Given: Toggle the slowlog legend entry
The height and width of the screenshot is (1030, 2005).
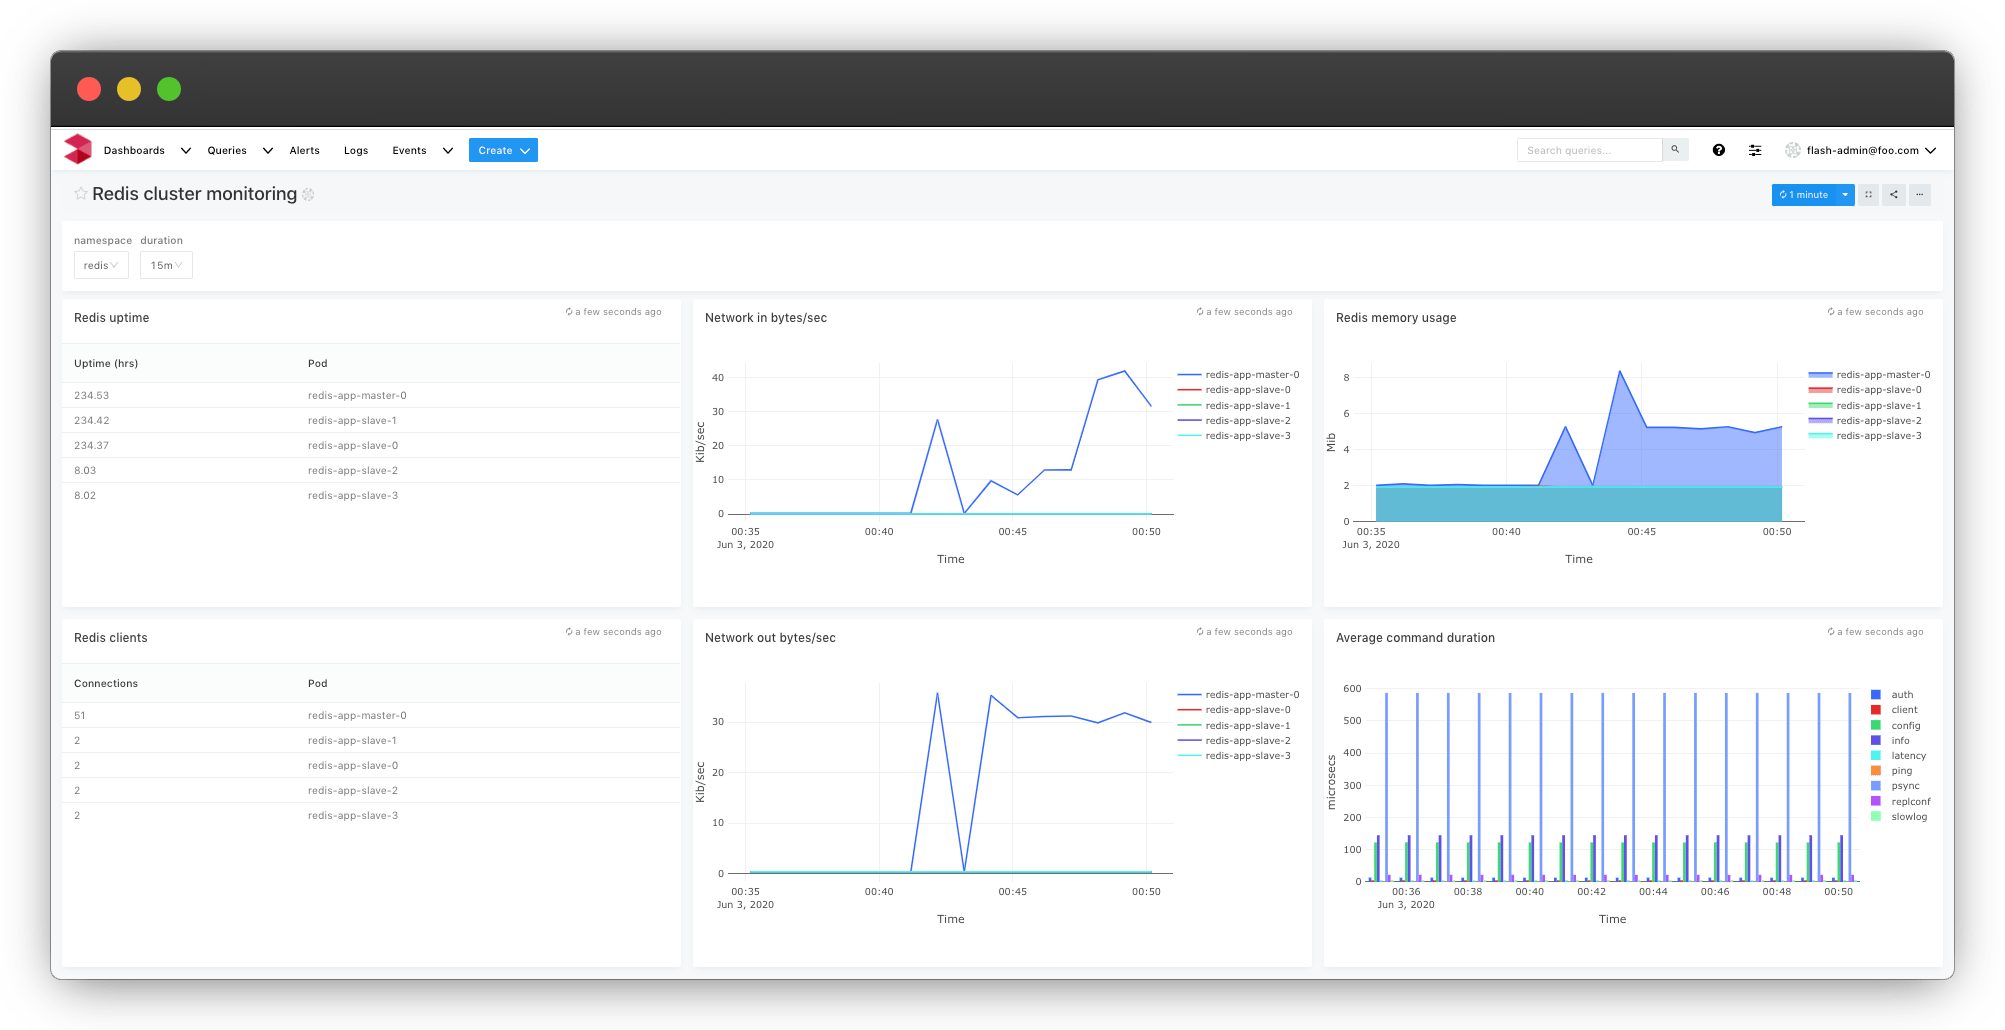Looking at the screenshot, I should (x=1899, y=817).
